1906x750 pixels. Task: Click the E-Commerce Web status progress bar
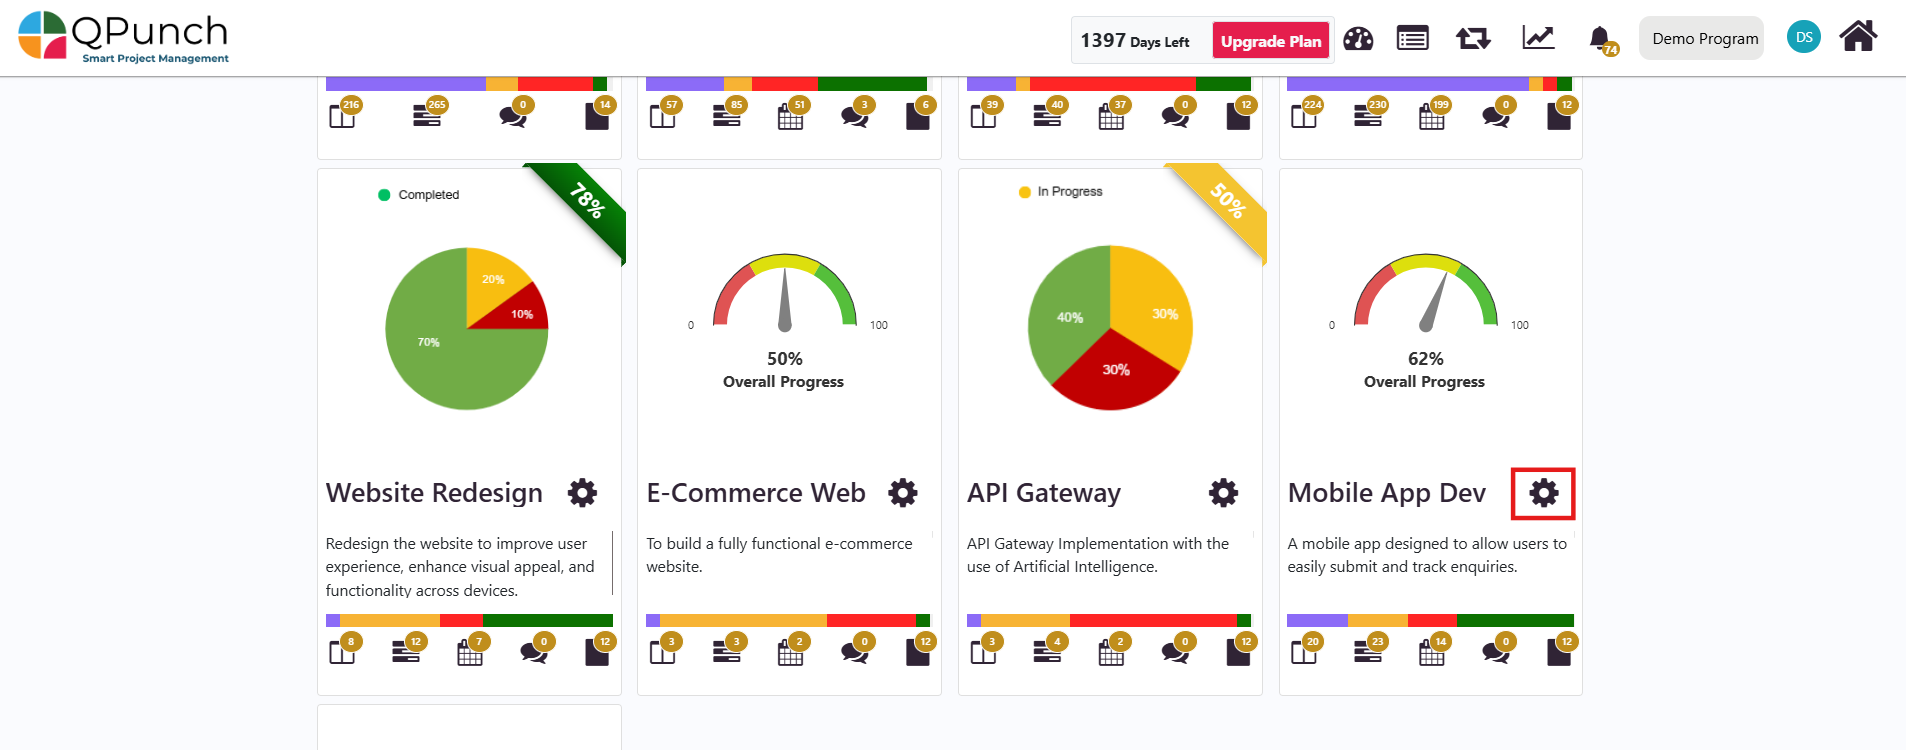tap(788, 621)
